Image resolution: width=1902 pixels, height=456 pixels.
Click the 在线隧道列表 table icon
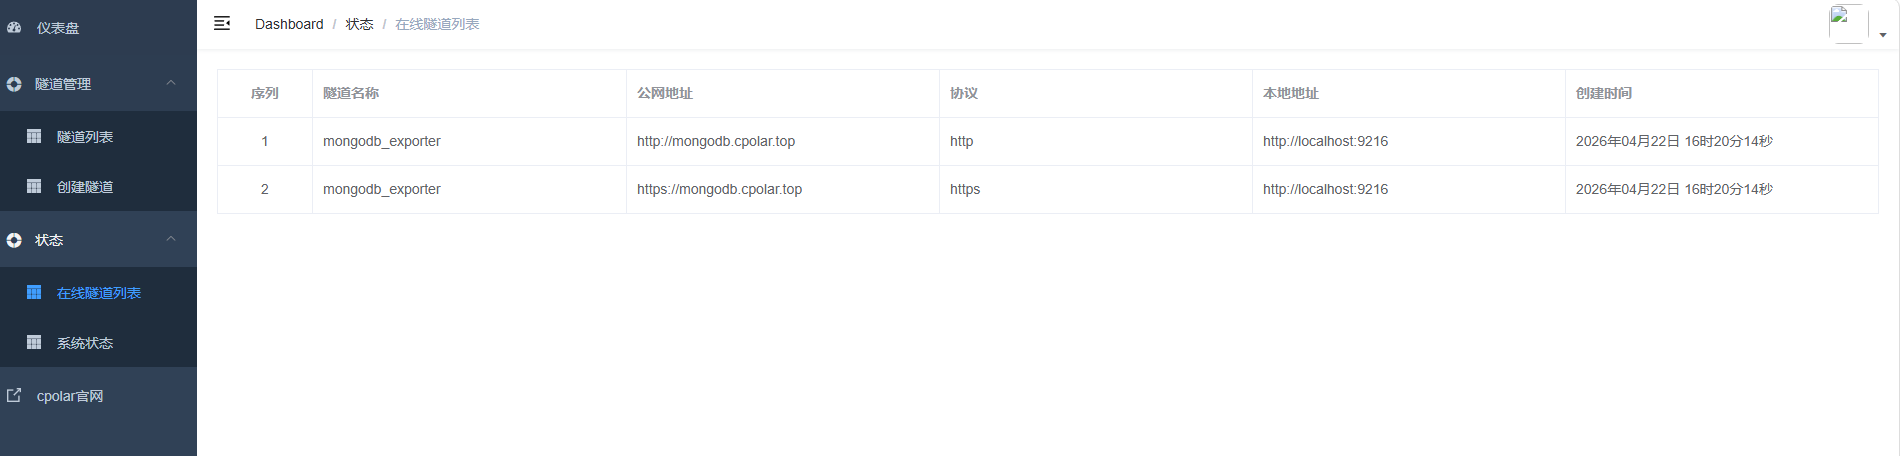pos(34,292)
